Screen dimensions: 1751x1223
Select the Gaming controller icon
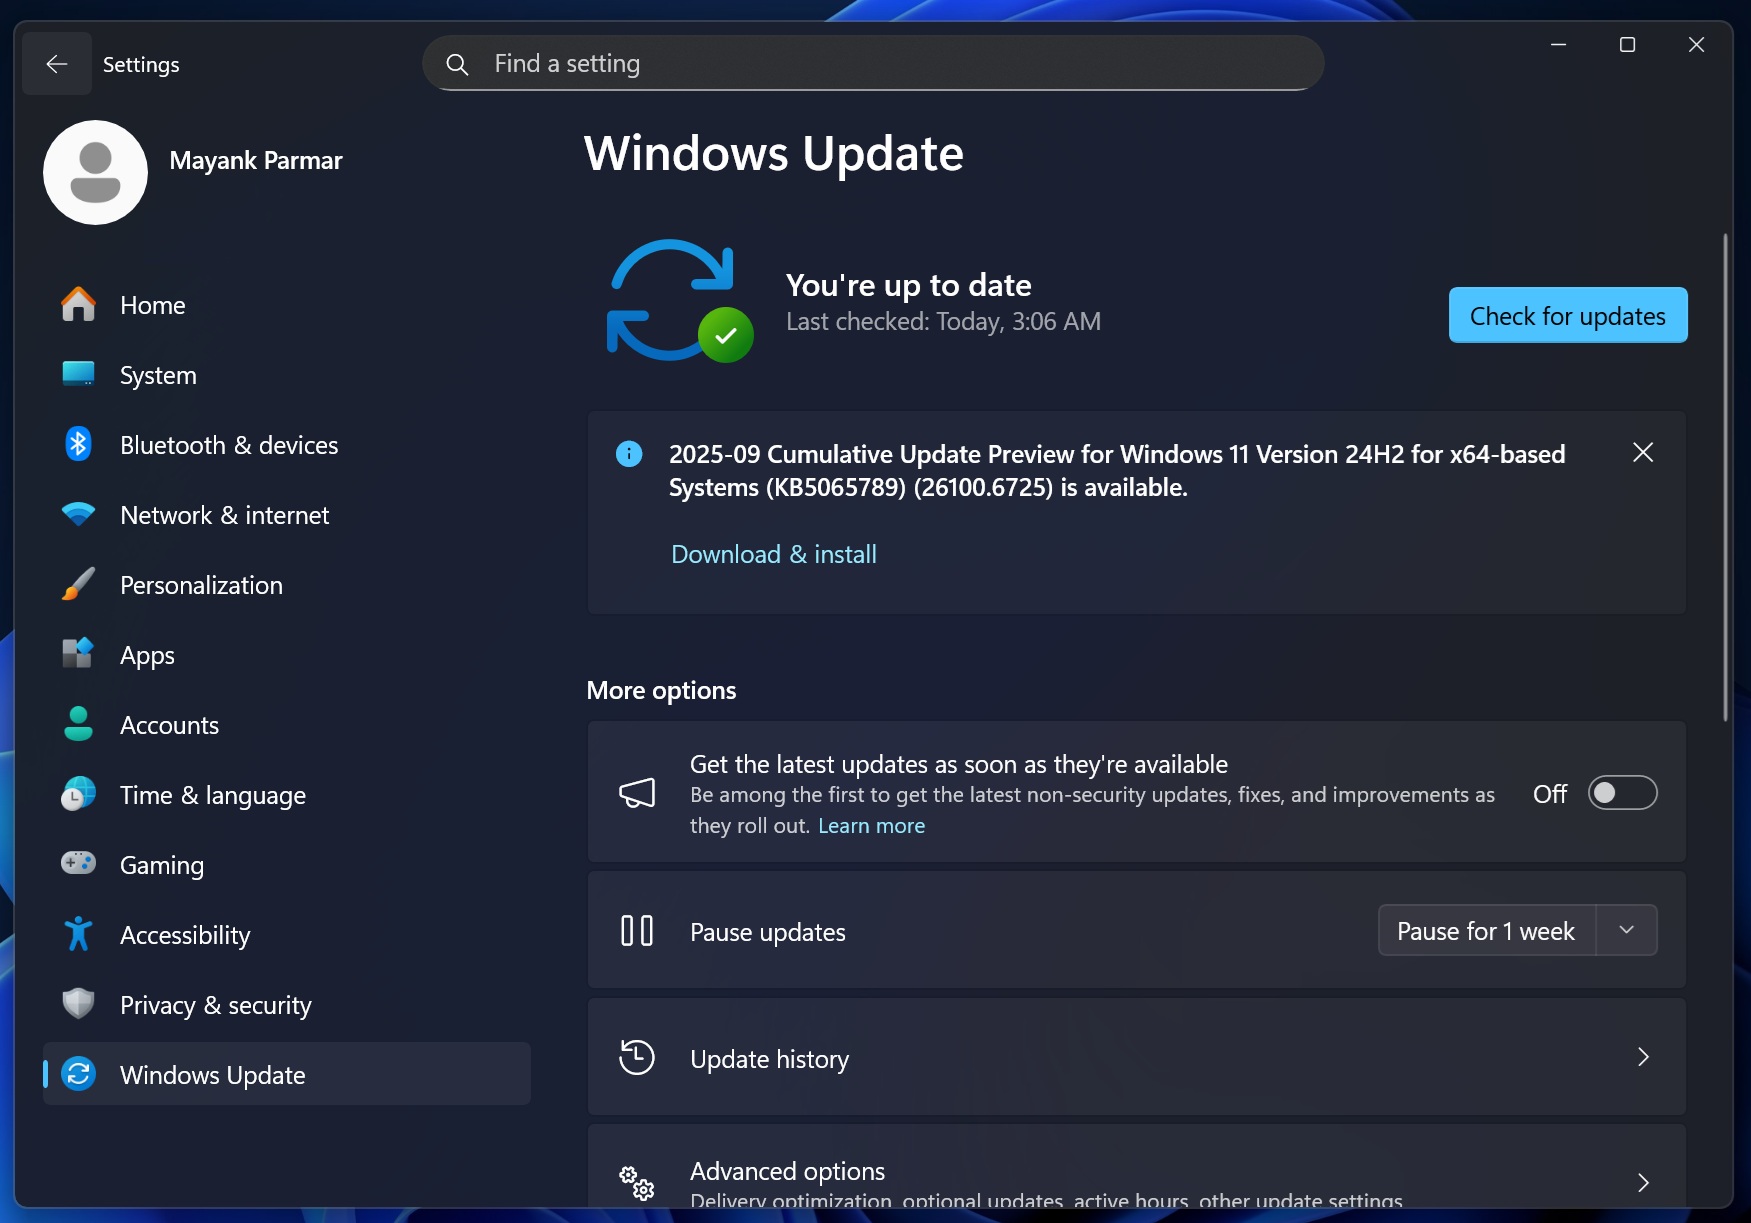click(x=78, y=864)
